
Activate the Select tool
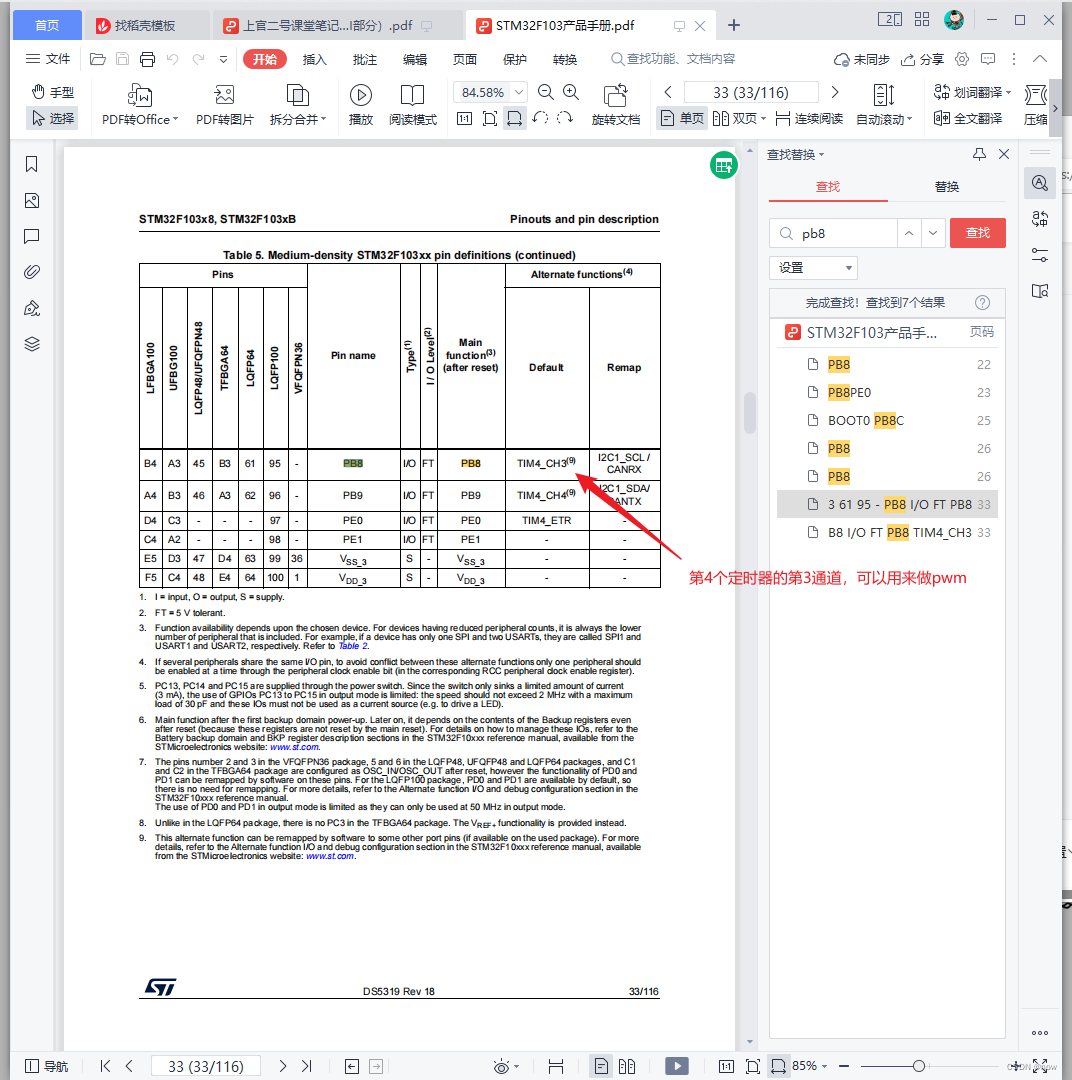[53, 118]
